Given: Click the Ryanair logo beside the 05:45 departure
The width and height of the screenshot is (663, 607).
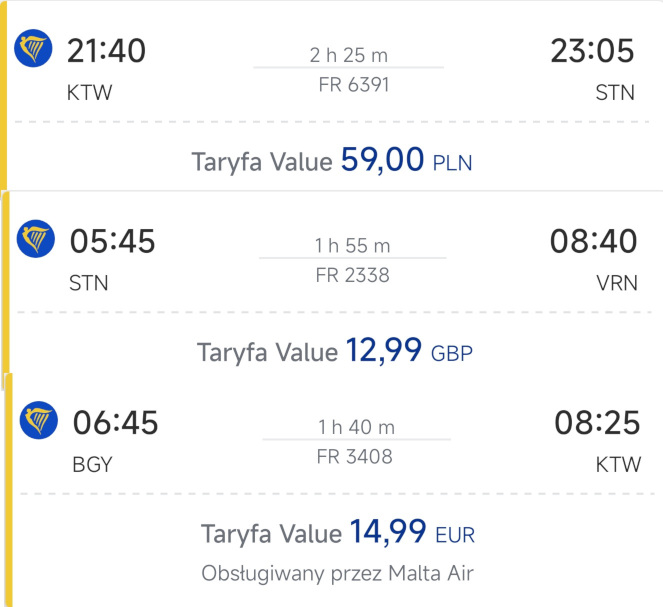Looking at the screenshot, I should [36, 239].
